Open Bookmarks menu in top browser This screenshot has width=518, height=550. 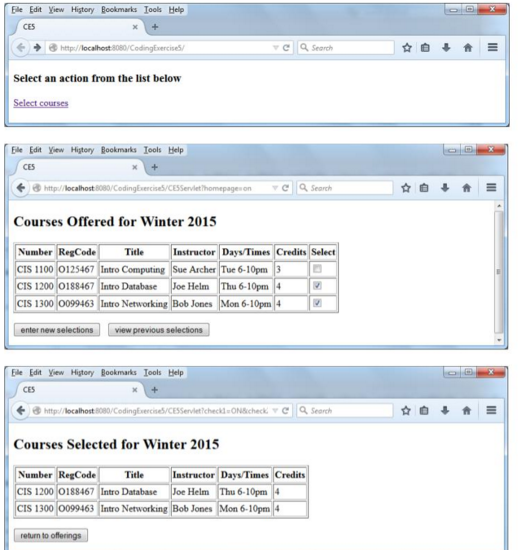click(x=119, y=10)
